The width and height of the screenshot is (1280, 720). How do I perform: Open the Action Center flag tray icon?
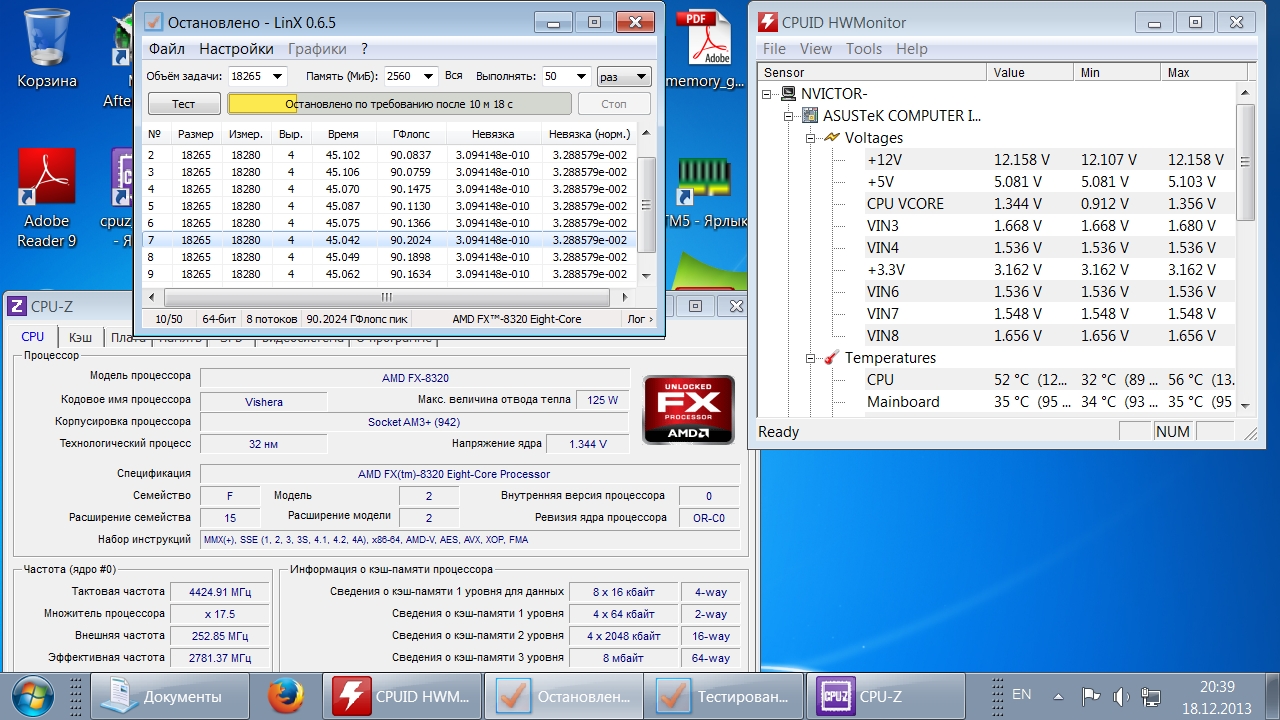1092,696
